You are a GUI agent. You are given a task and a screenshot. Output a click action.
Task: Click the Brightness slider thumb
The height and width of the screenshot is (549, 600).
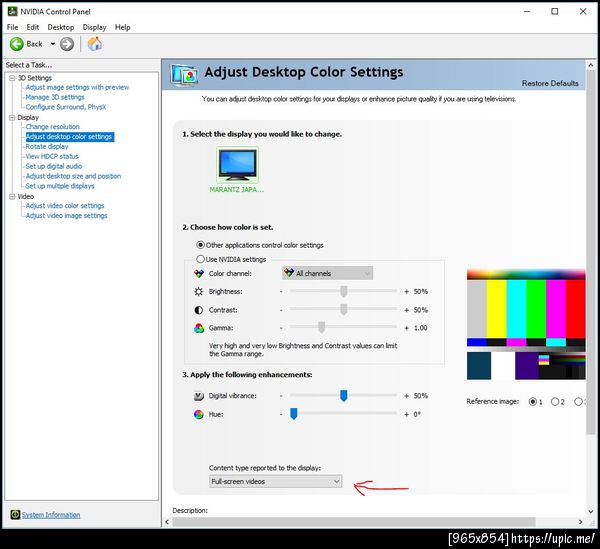[344, 291]
